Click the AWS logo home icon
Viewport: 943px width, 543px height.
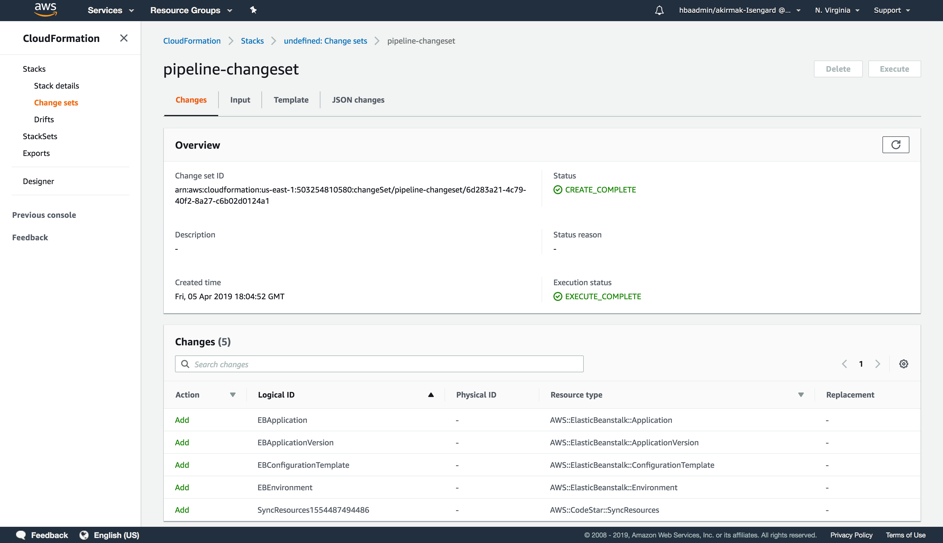(x=46, y=10)
